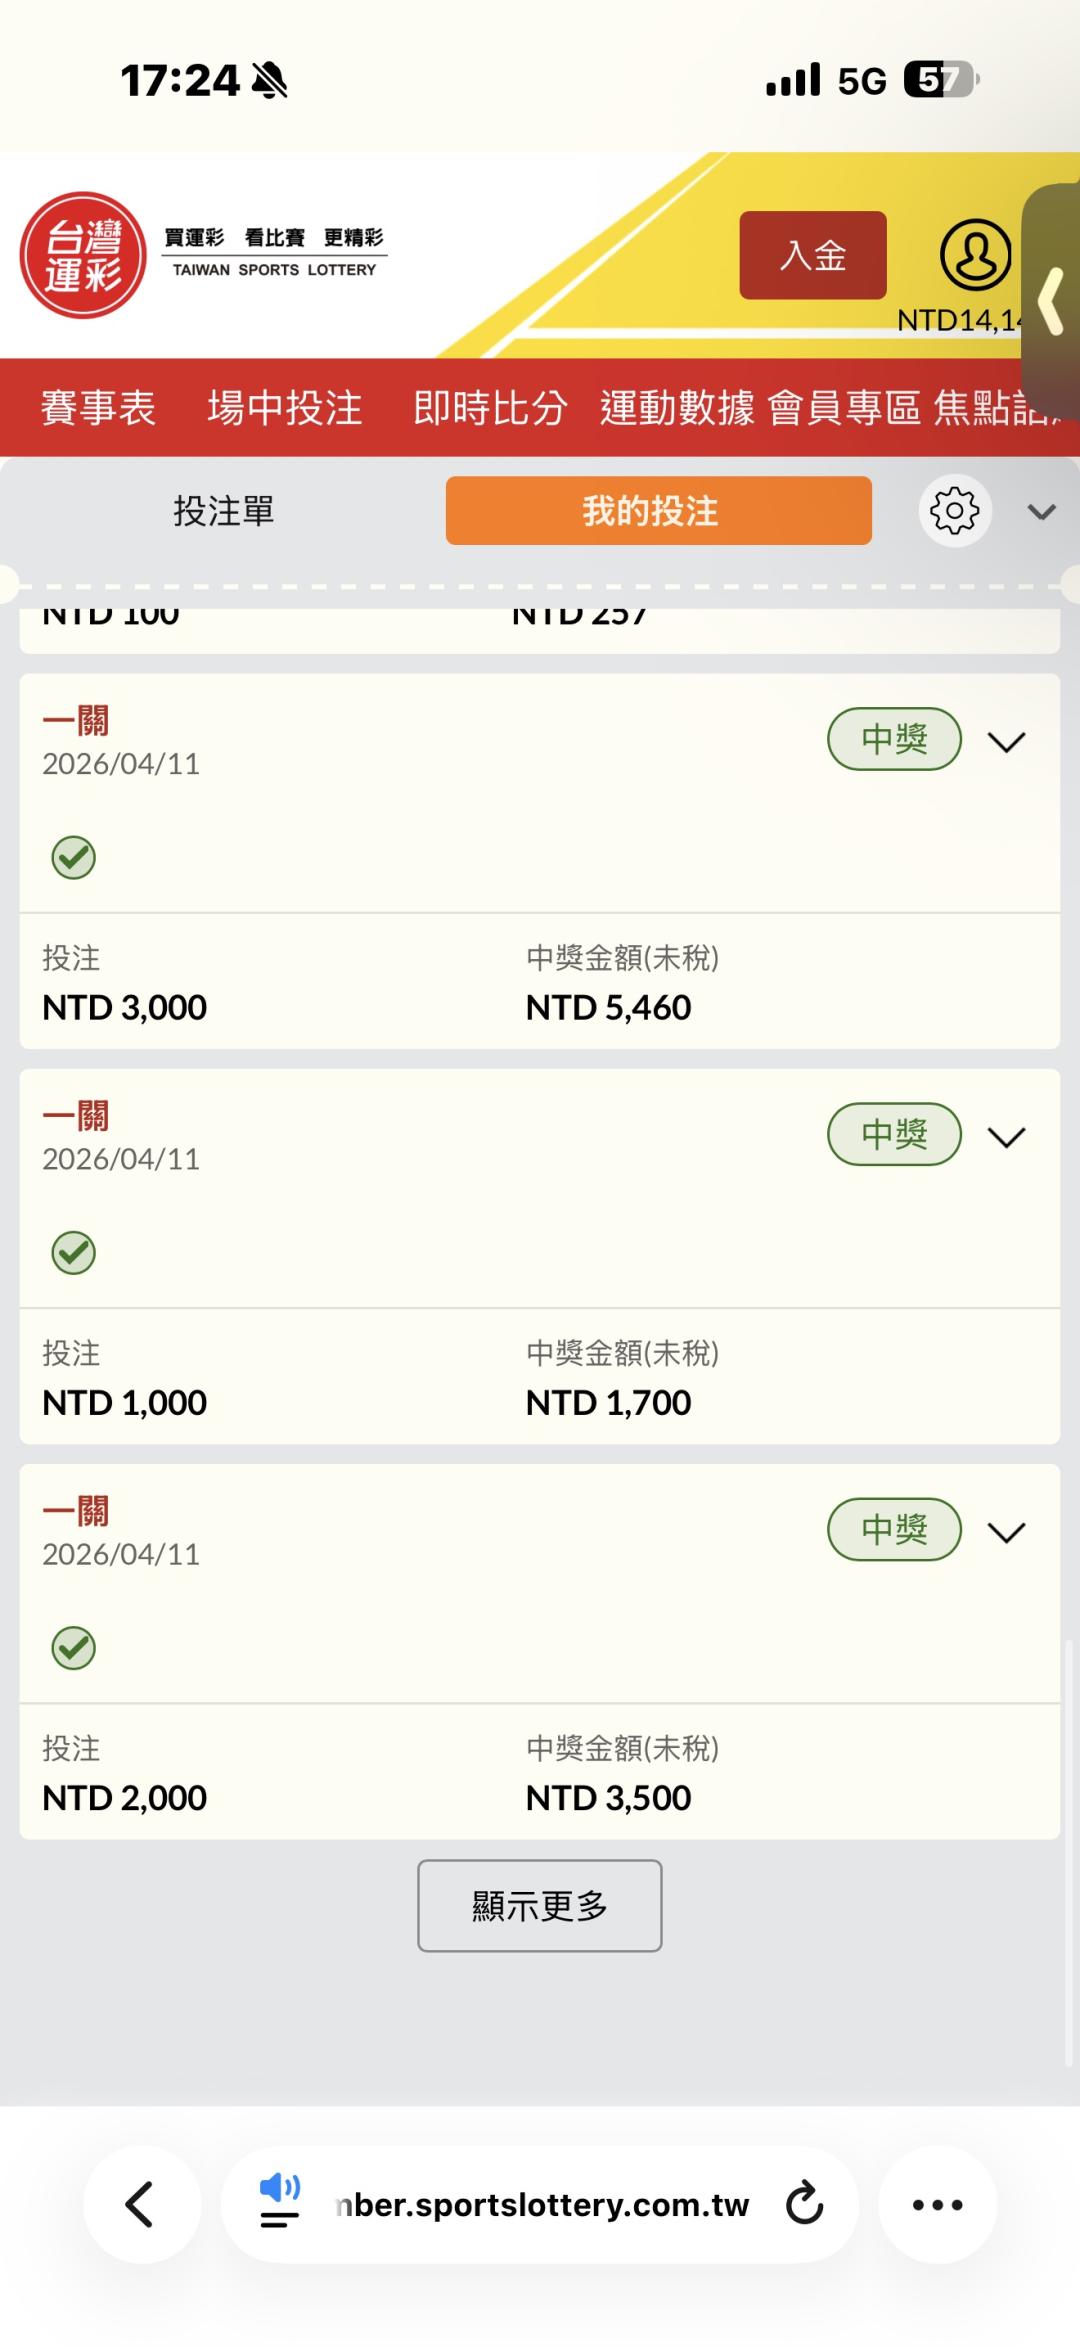Switch to the 投注單 tab
The image size is (1080, 2347).
pyautogui.click(x=224, y=511)
